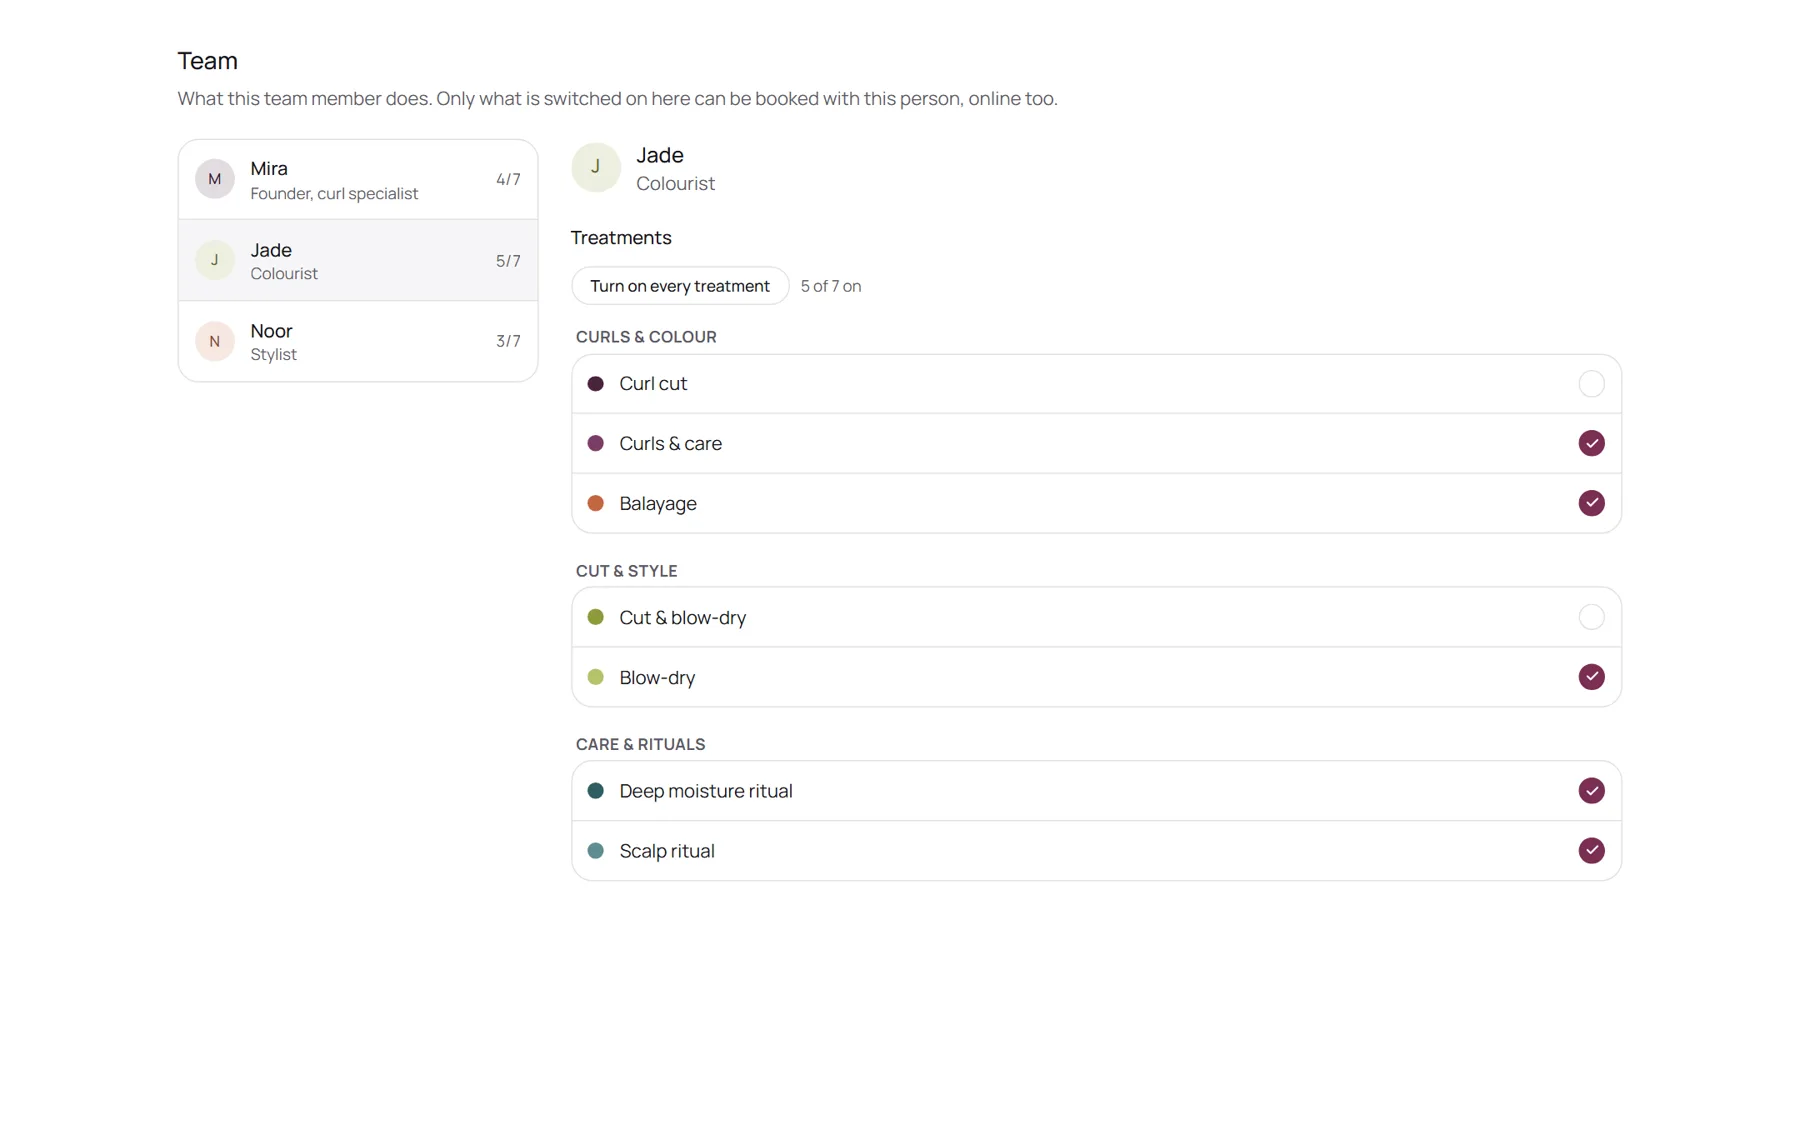Viewport: 1800px width, 1125px height.
Task: Click Jade's J avatar in list
Action: [x=214, y=261]
